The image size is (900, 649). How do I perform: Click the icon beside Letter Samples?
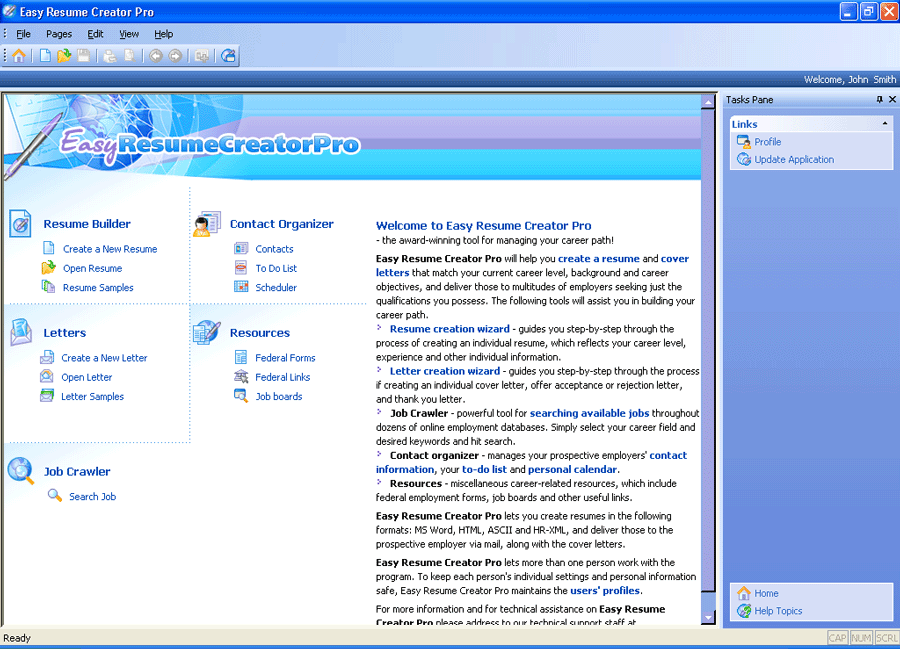coord(46,395)
